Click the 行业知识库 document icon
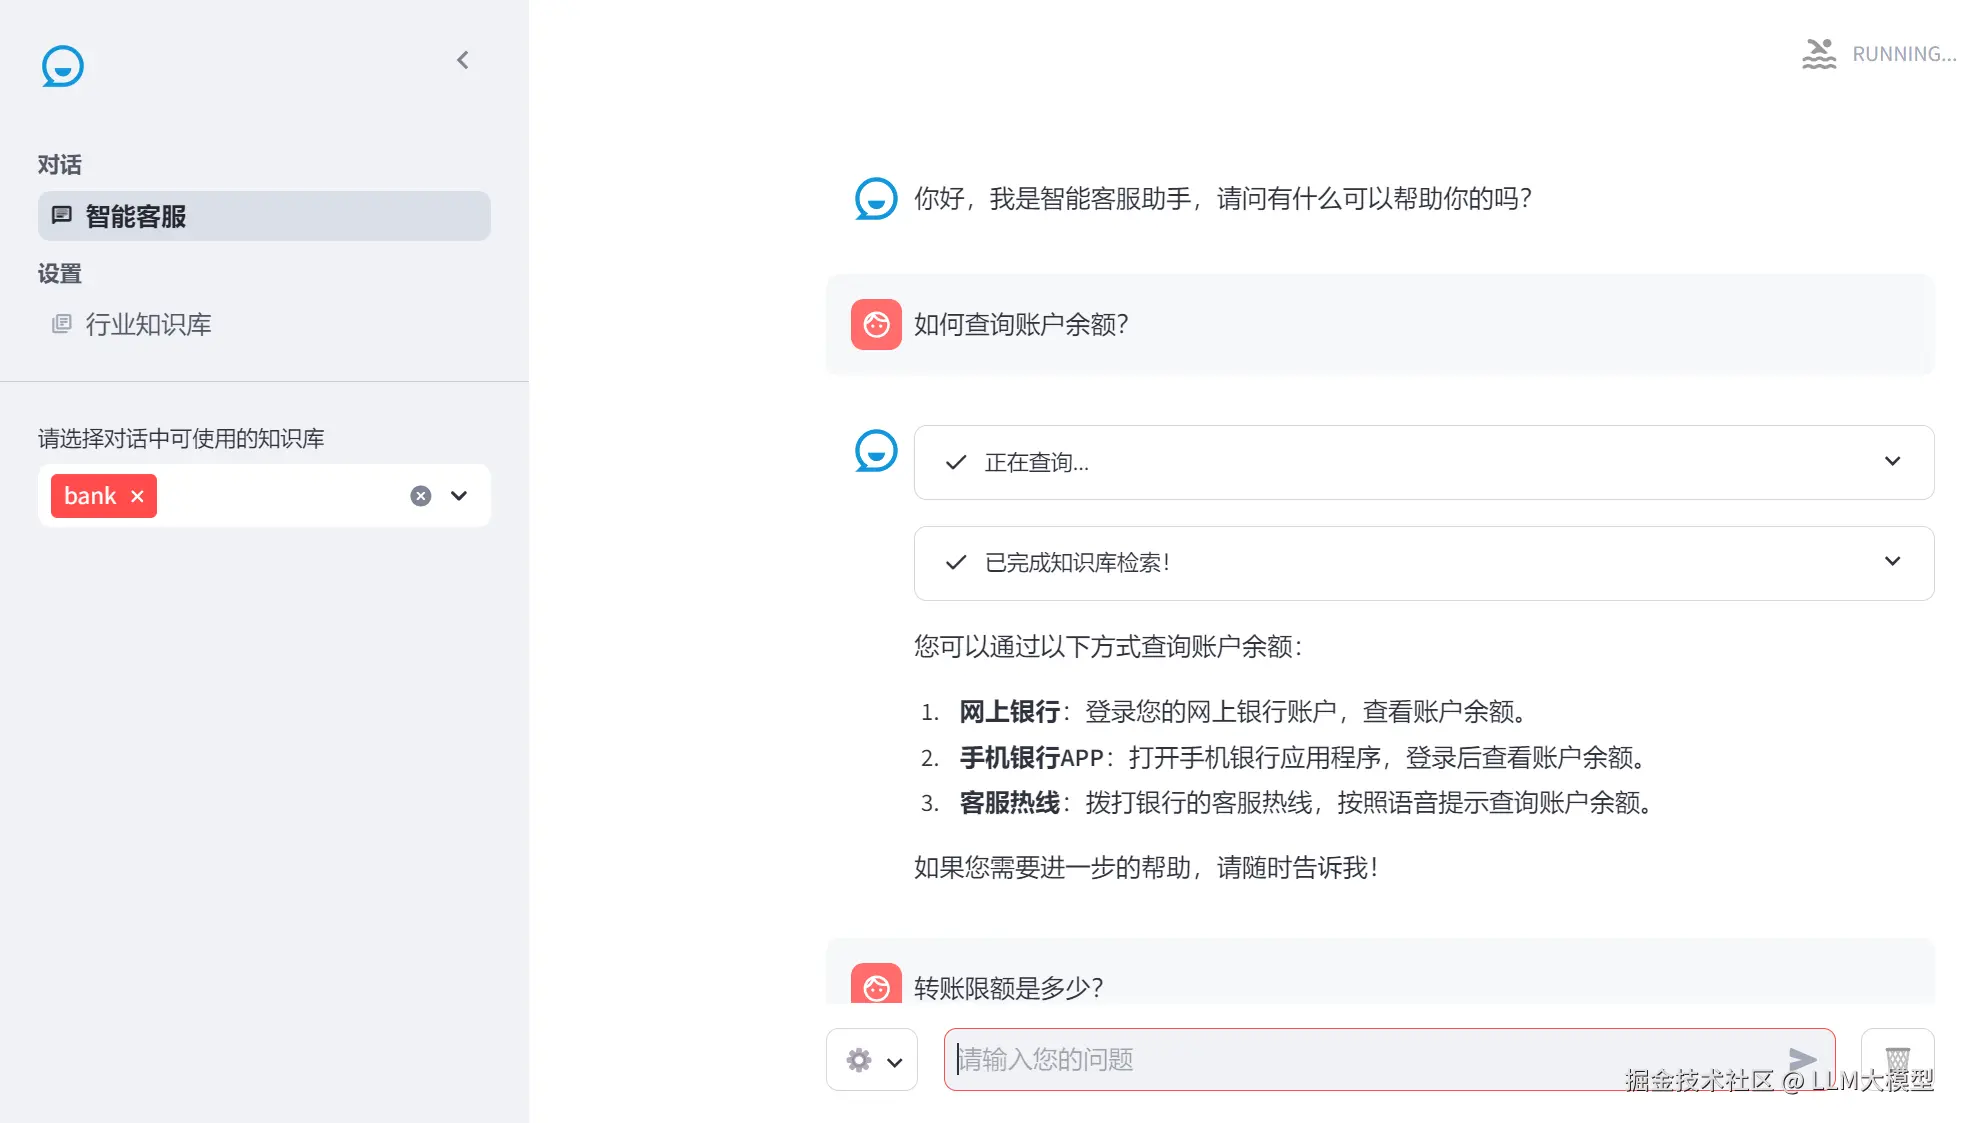The height and width of the screenshot is (1123, 1963). pos(62,323)
